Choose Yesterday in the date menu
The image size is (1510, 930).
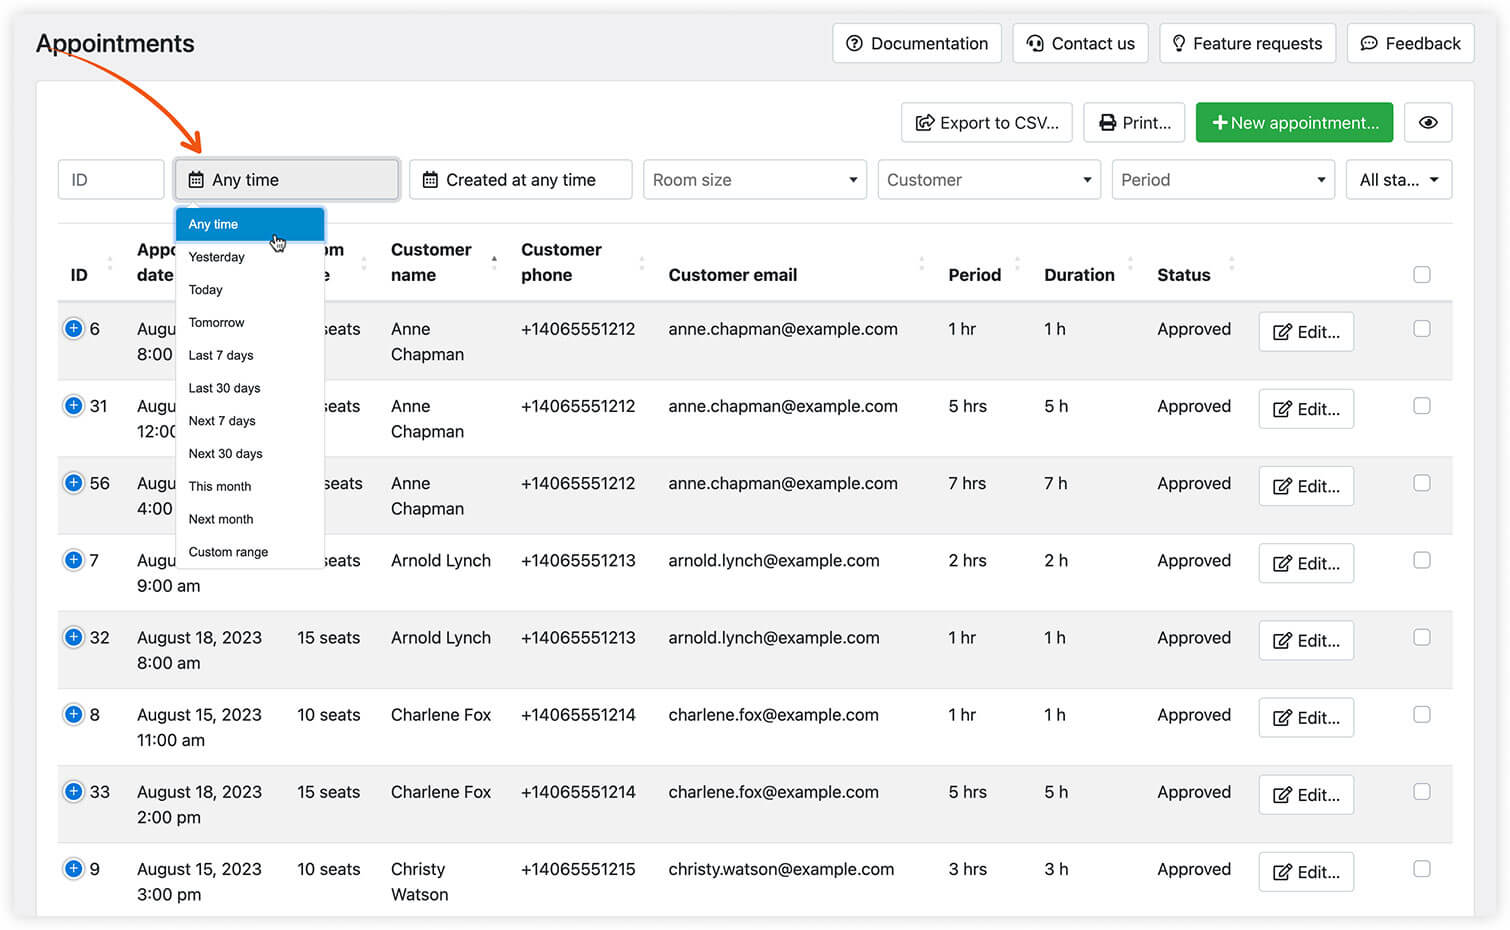click(250, 257)
